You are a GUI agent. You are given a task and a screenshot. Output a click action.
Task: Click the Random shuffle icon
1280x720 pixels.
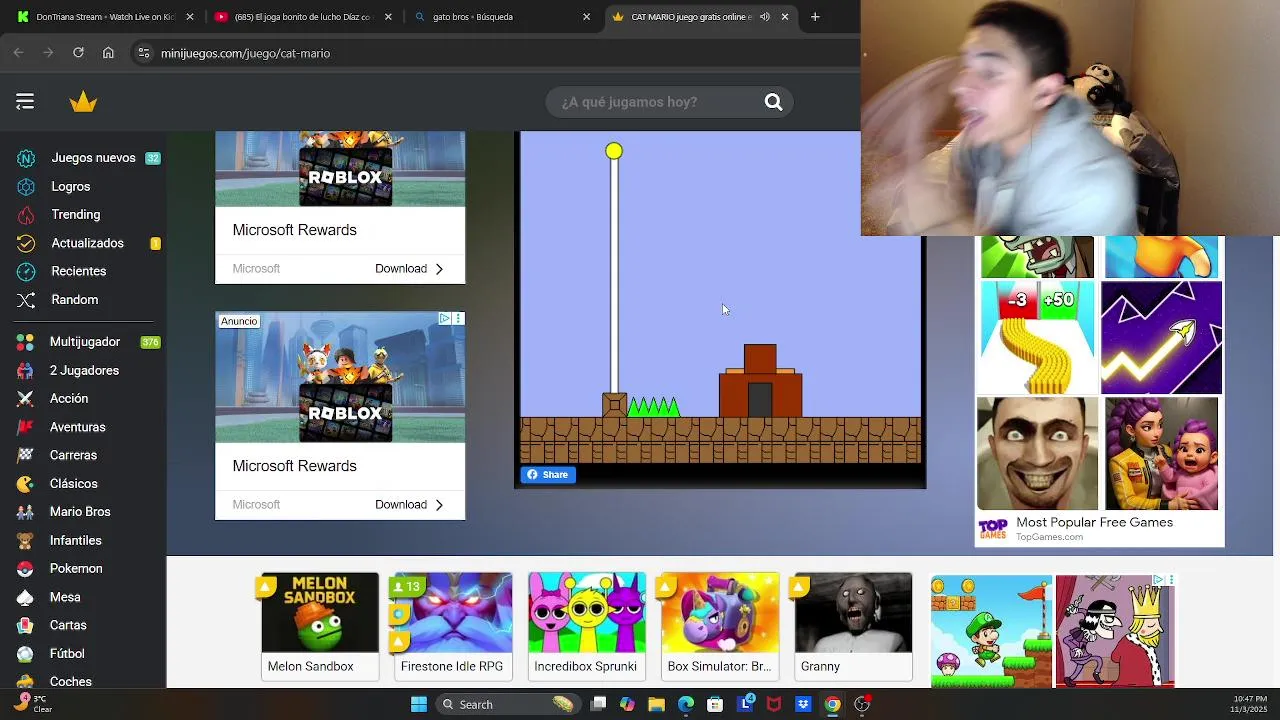(26, 300)
